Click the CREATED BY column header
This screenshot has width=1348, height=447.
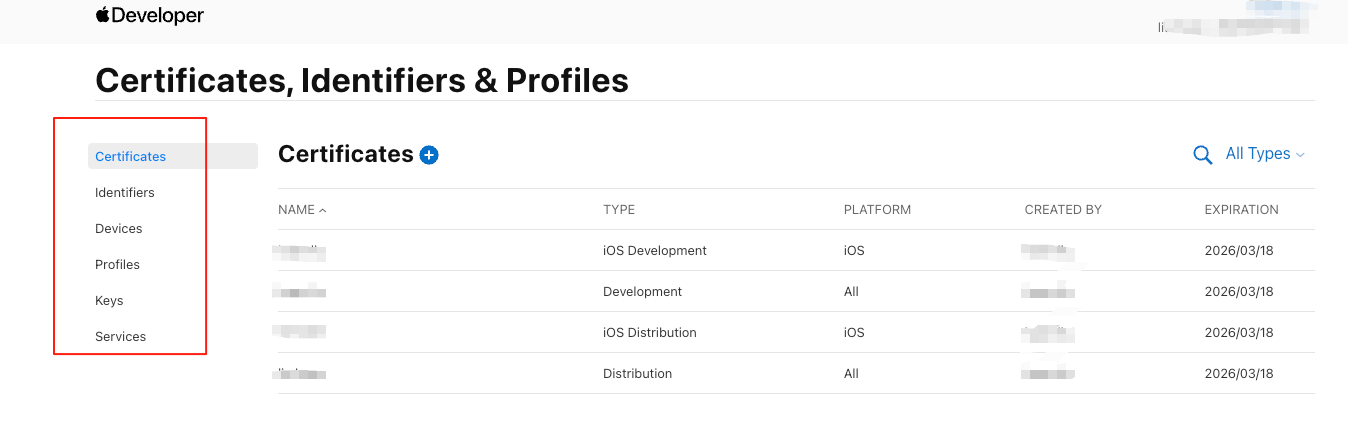pyautogui.click(x=1063, y=210)
